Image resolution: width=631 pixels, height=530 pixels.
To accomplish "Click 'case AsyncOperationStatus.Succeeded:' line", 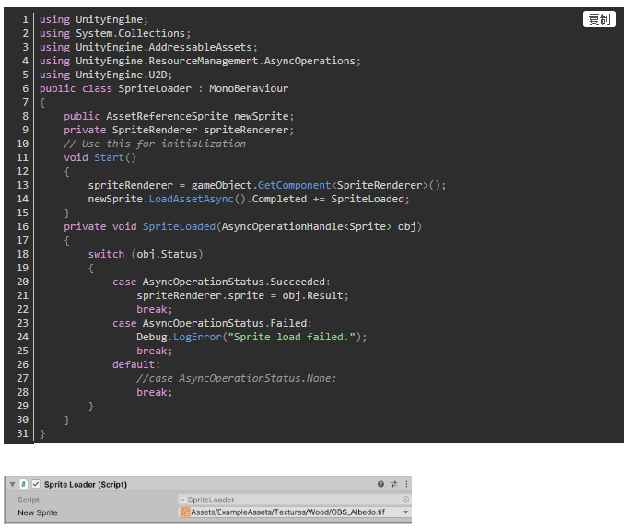I will tap(221, 282).
